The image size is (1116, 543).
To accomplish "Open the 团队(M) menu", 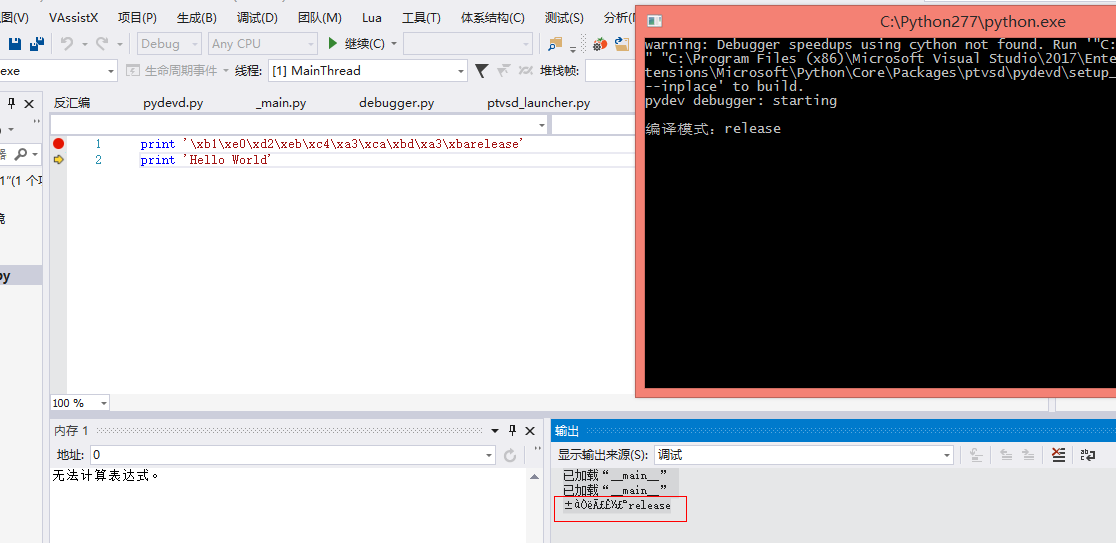I will pyautogui.click(x=320, y=18).
